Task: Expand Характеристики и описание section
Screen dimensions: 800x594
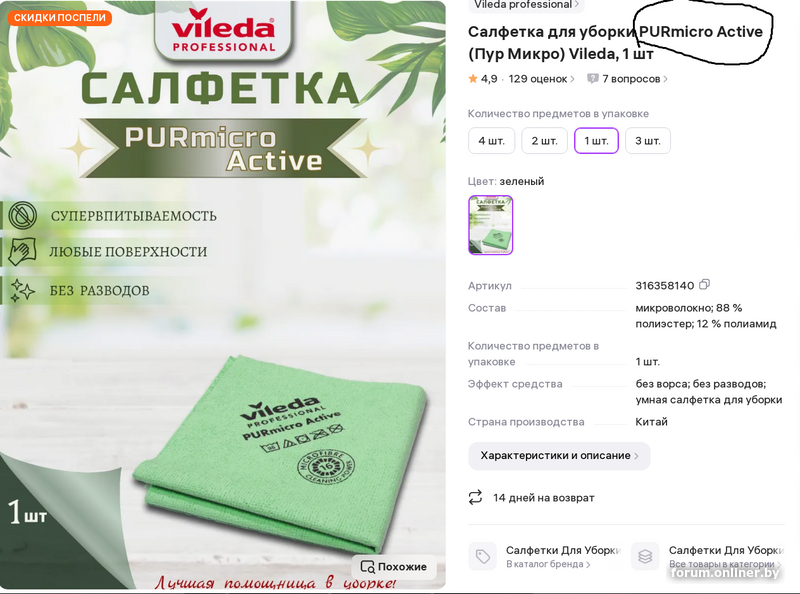Action: [x=559, y=456]
